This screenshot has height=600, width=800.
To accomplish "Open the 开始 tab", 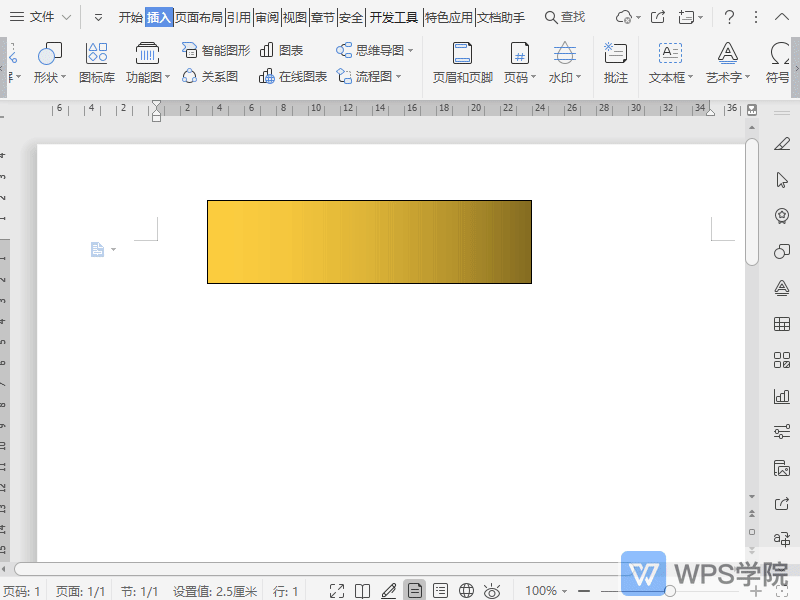I will point(131,17).
